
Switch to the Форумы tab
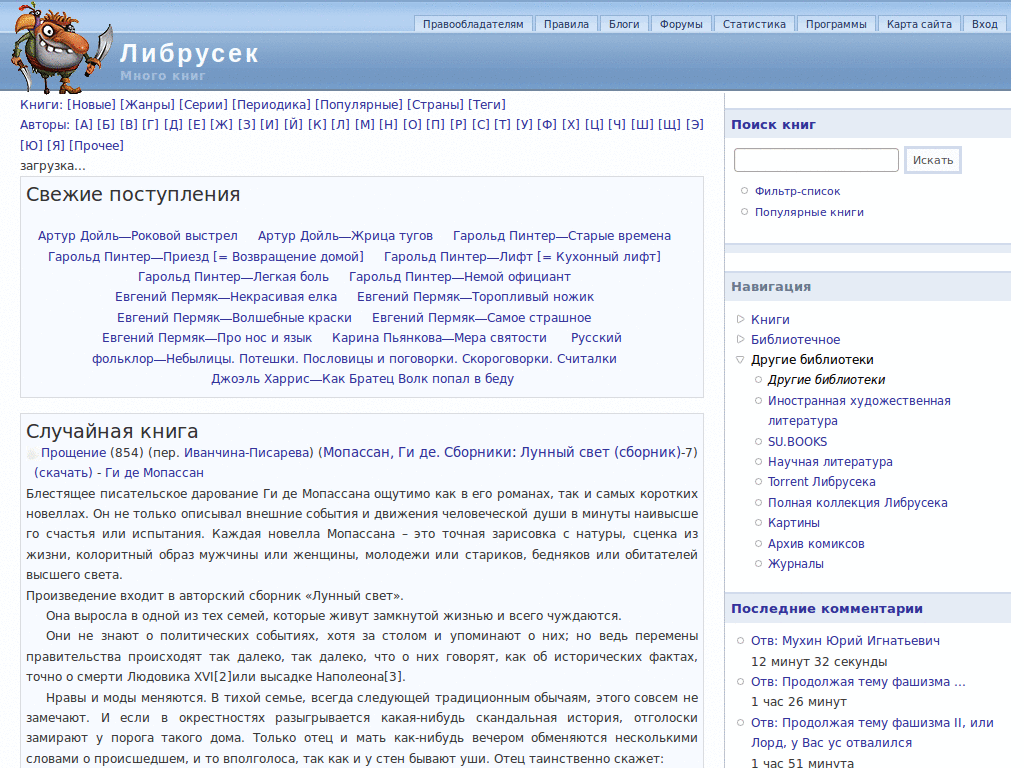(x=681, y=24)
